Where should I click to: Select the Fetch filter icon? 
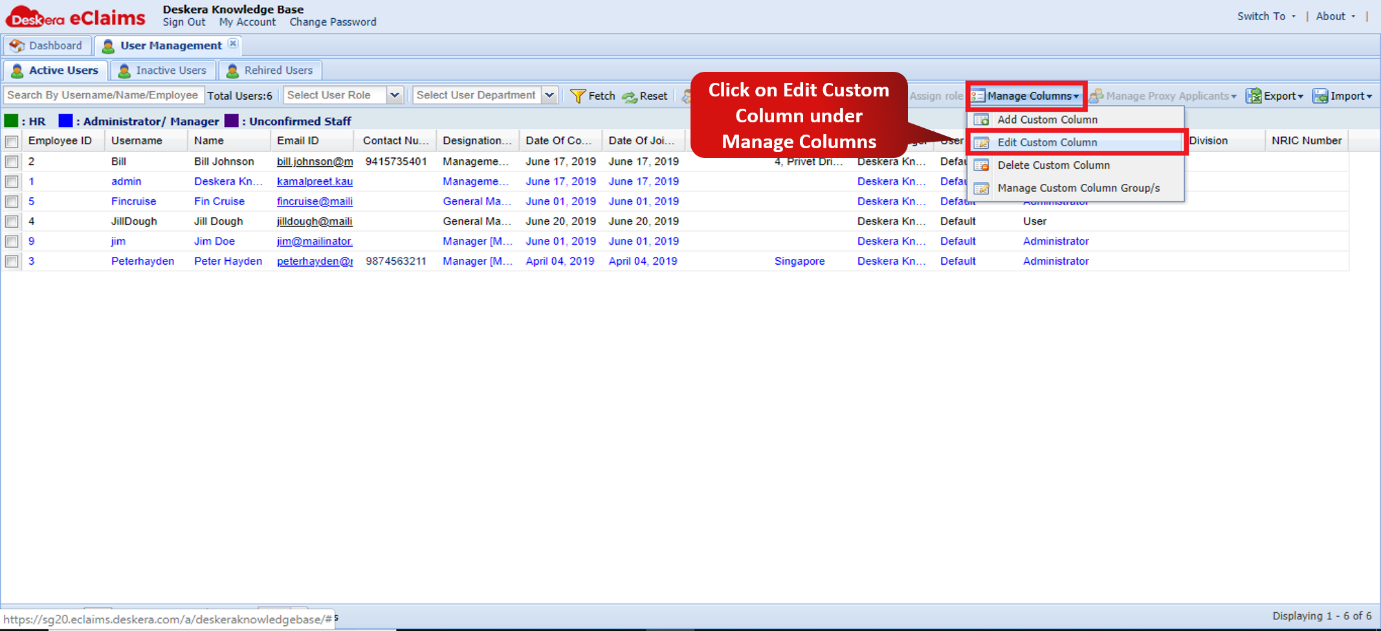pyautogui.click(x=580, y=96)
